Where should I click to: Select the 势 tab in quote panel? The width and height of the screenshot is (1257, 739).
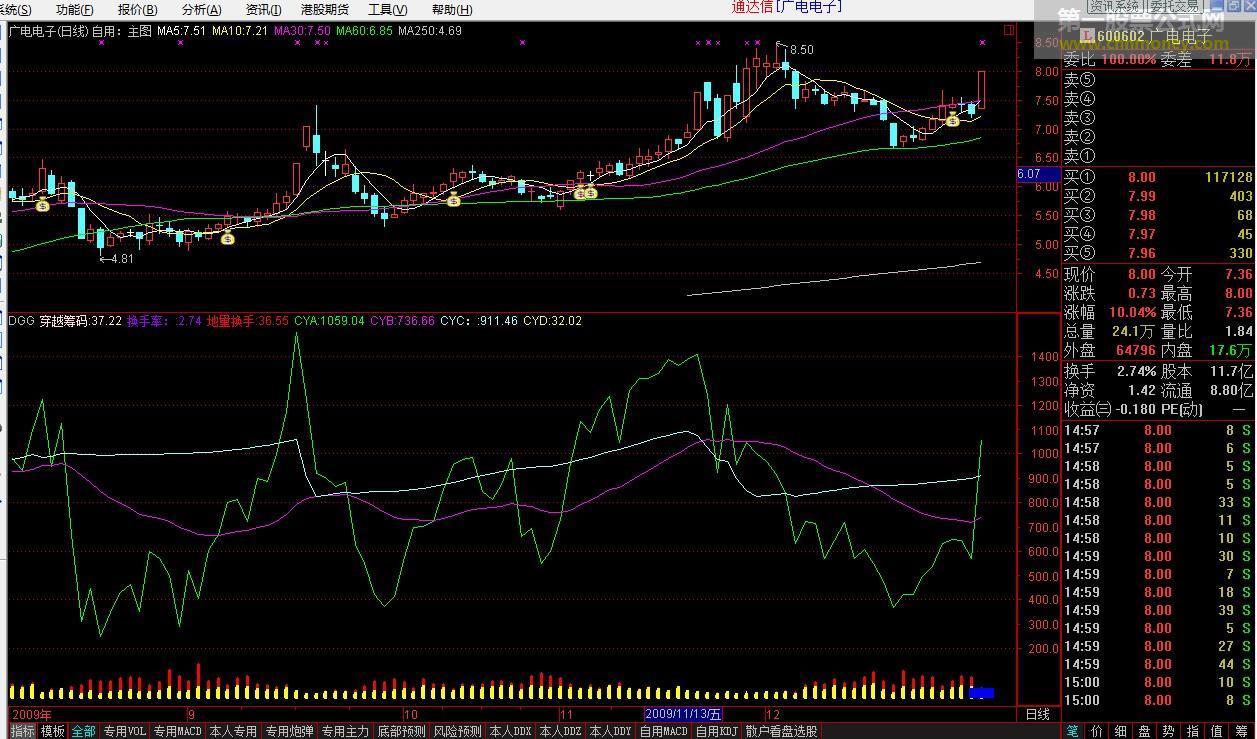(x=1169, y=731)
